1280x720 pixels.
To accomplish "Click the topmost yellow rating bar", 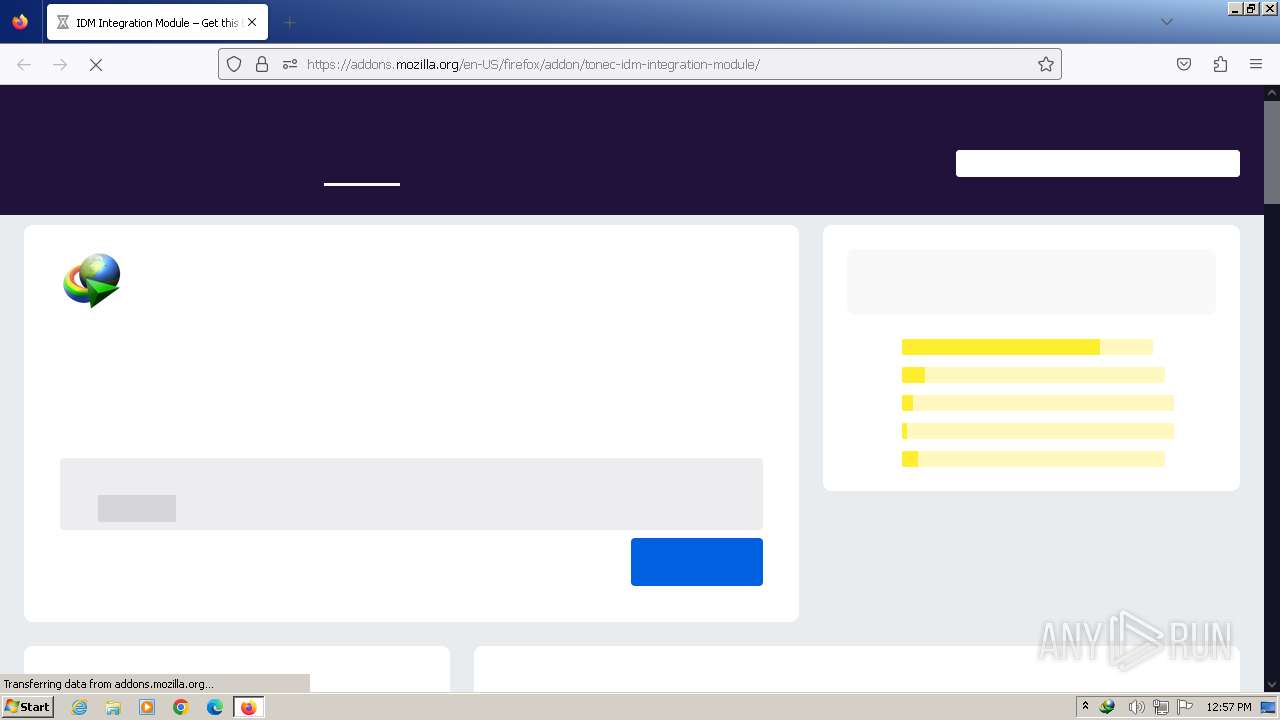I will tap(1027, 347).
